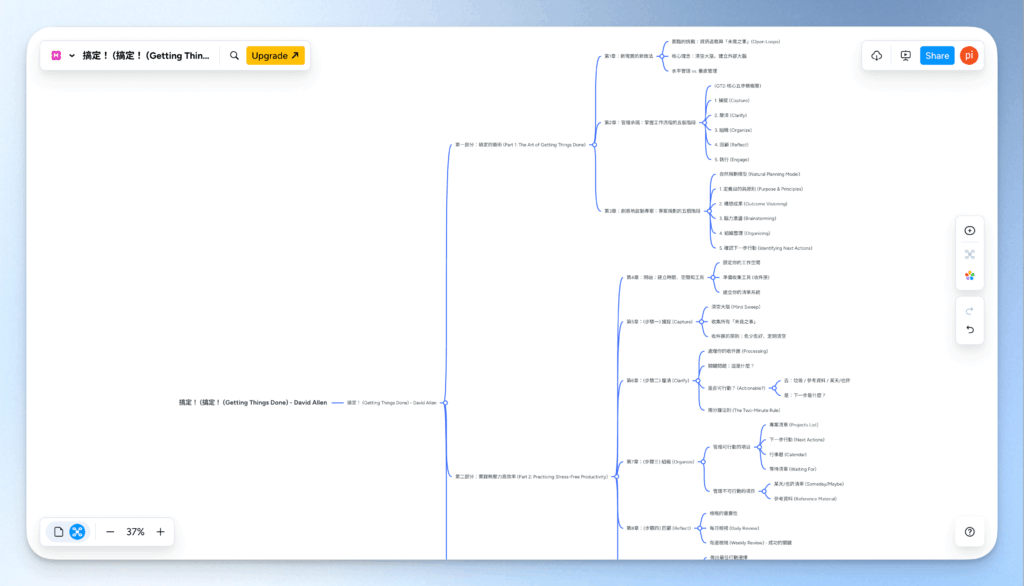
Task: Click the Upgrade button
Action: tap(275, 56)
